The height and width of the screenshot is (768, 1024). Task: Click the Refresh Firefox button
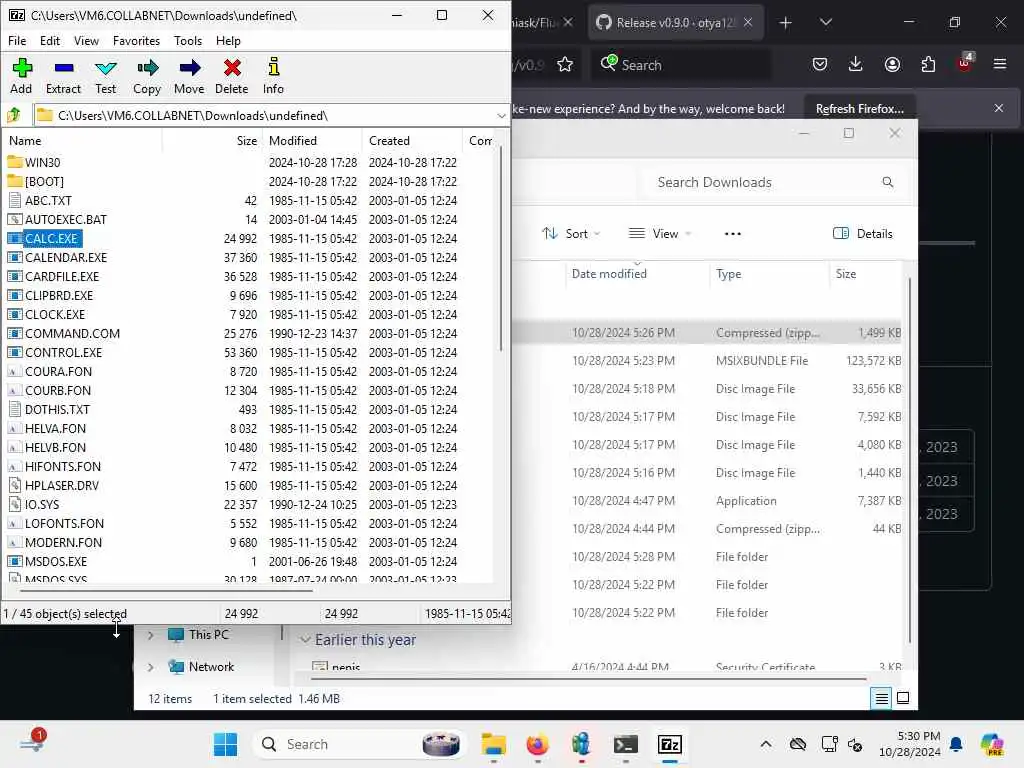pos(859,108)
